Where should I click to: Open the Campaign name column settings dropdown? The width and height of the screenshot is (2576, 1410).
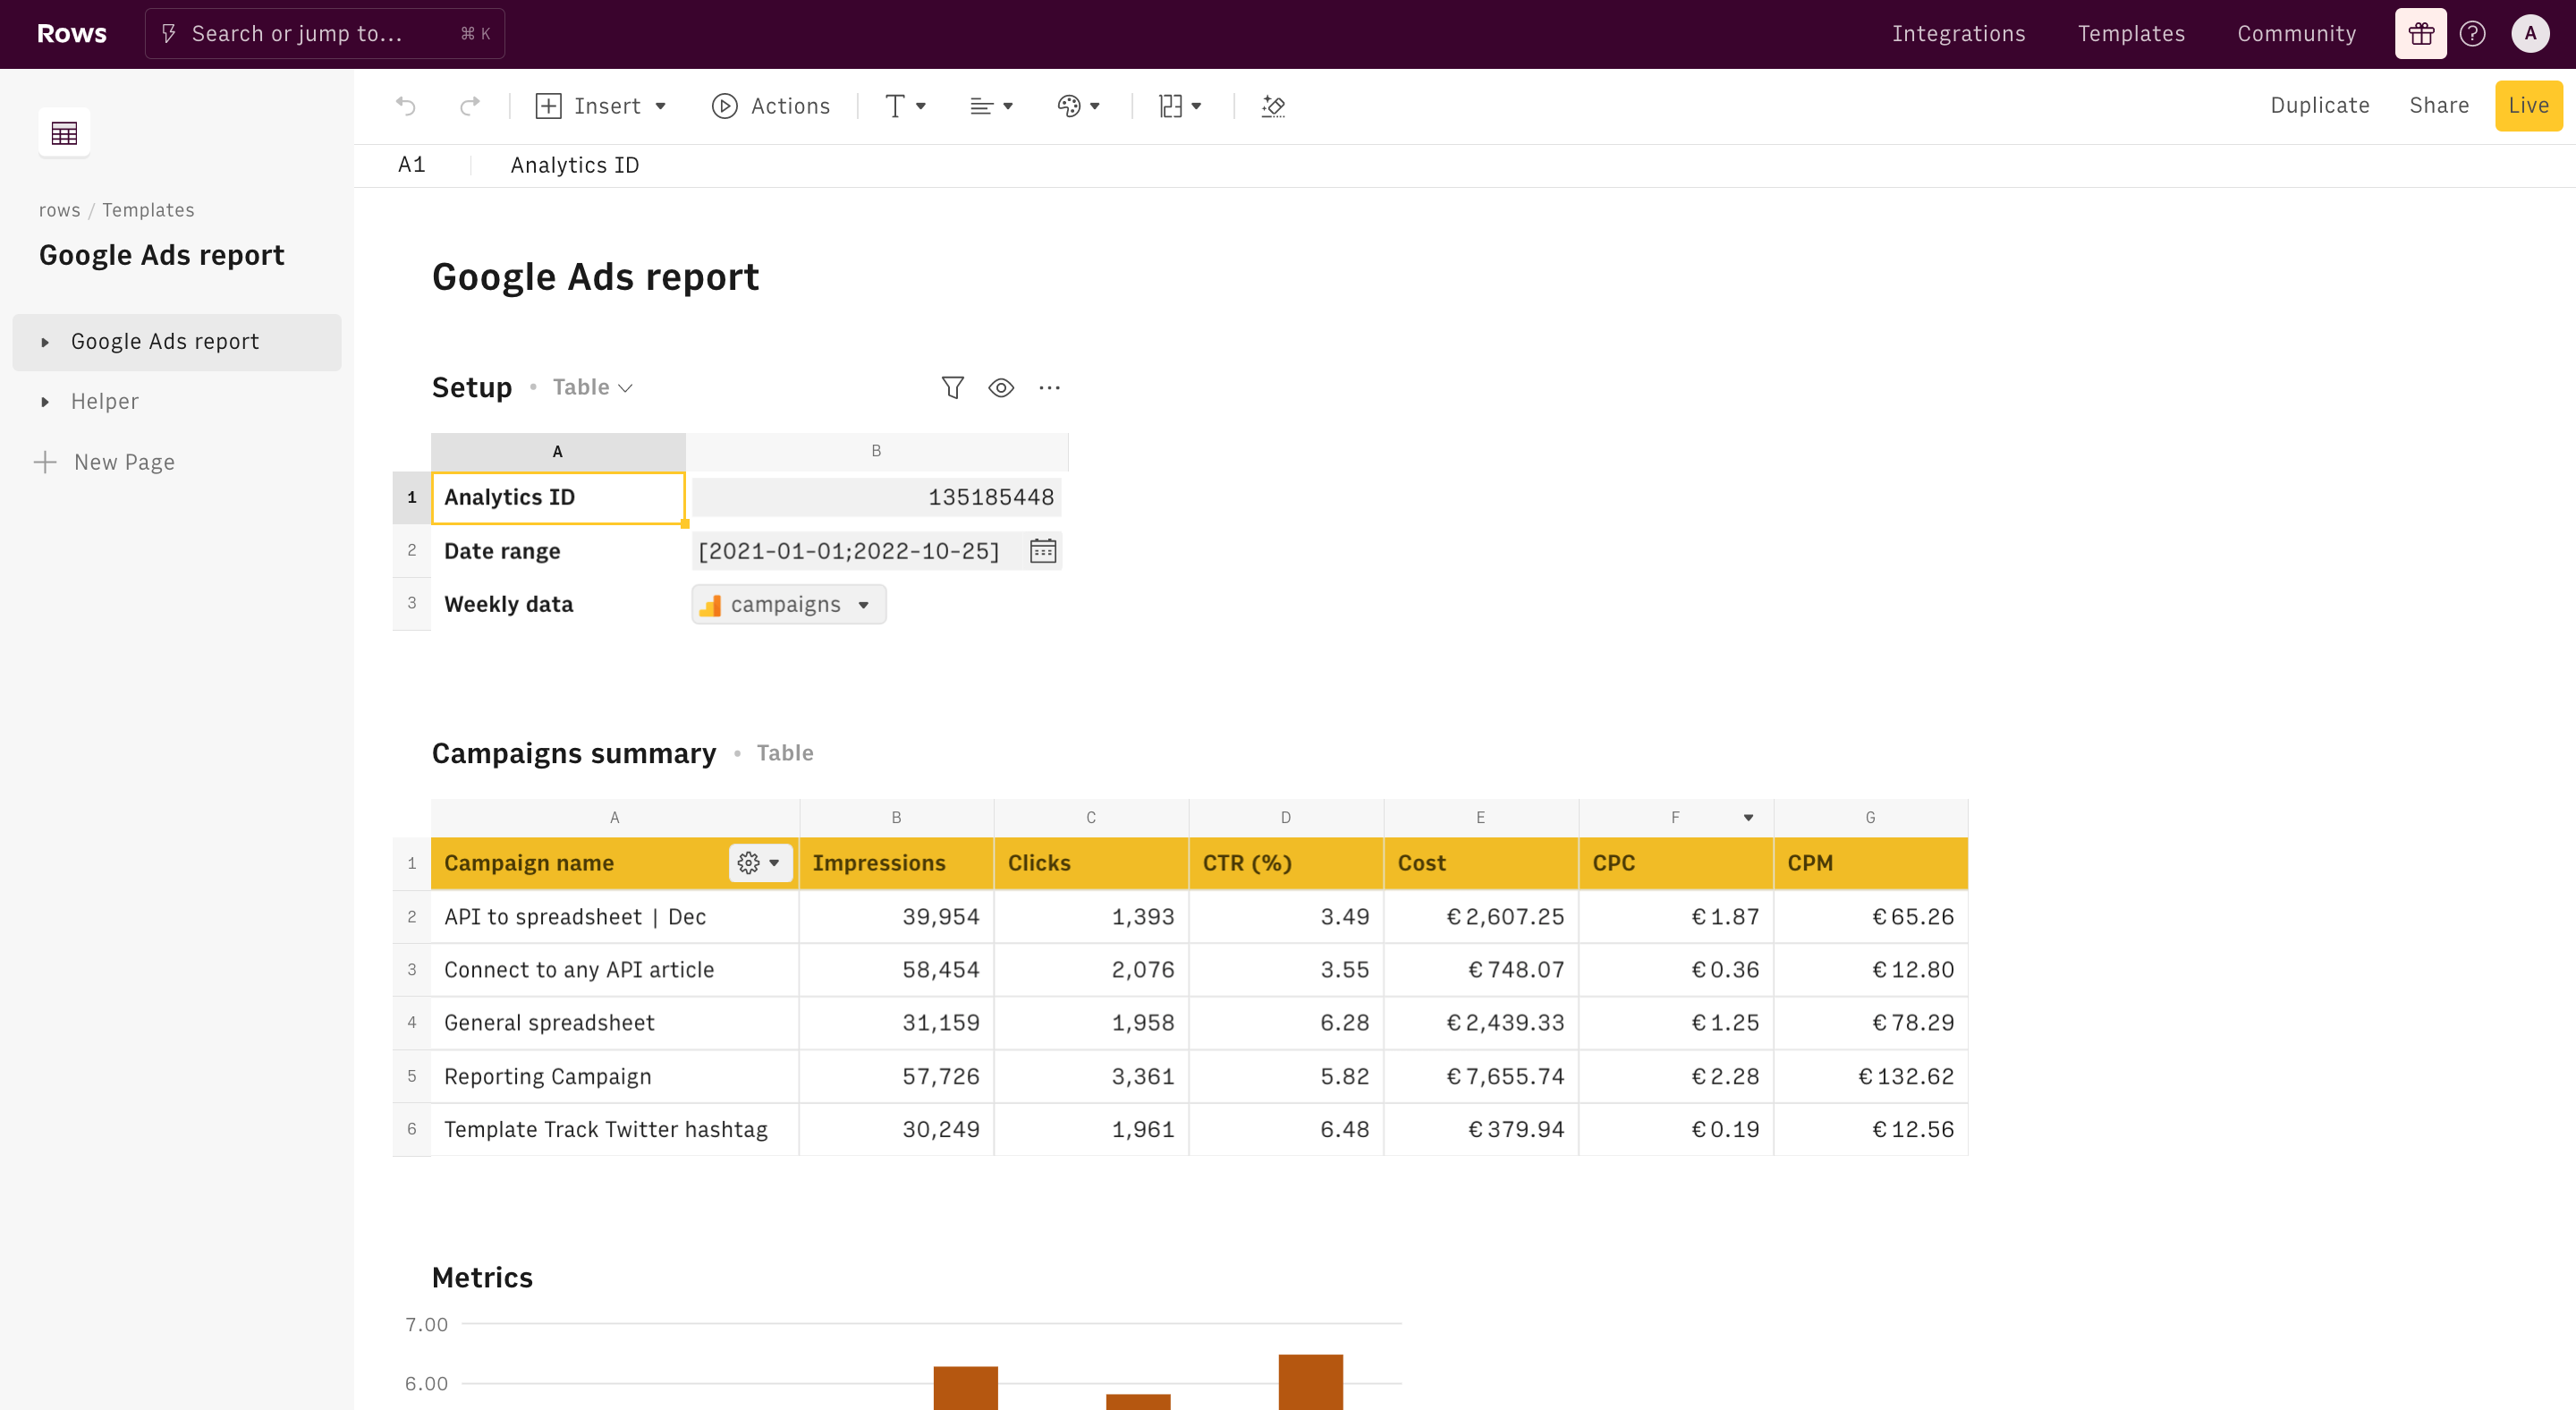(760, 863)
